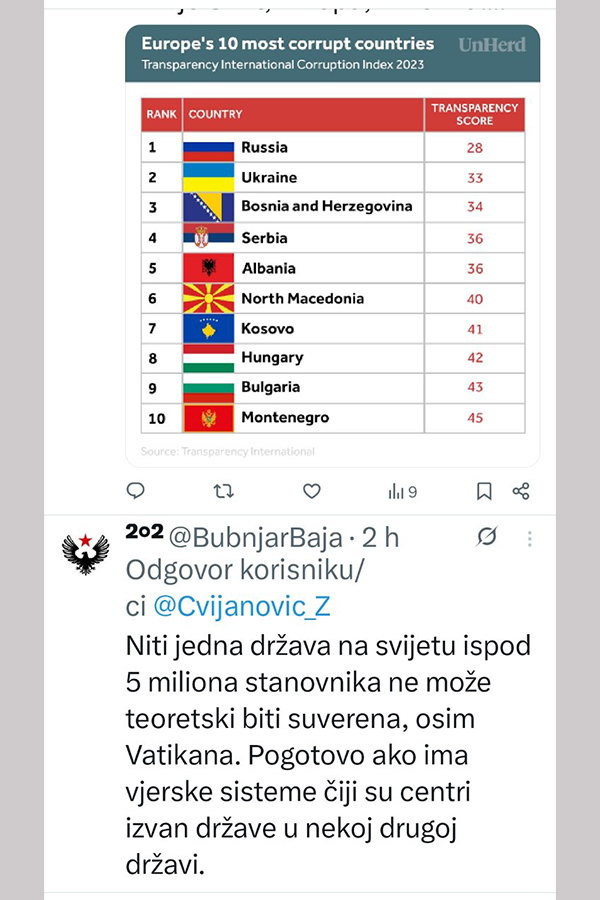Reply to the corruption chart post
The width and height of the screenshot is (600, 900).
coord(136,491)
